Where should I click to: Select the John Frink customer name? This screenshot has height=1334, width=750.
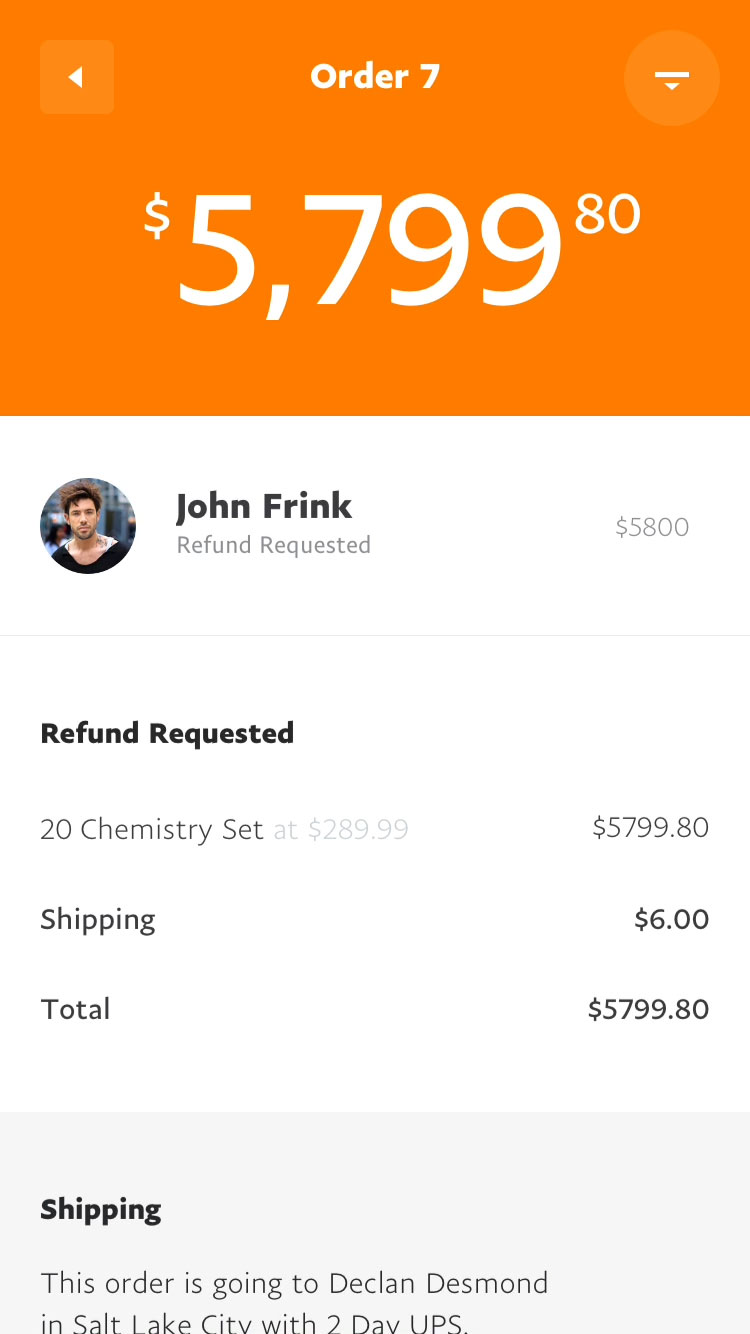pos(264,506)
